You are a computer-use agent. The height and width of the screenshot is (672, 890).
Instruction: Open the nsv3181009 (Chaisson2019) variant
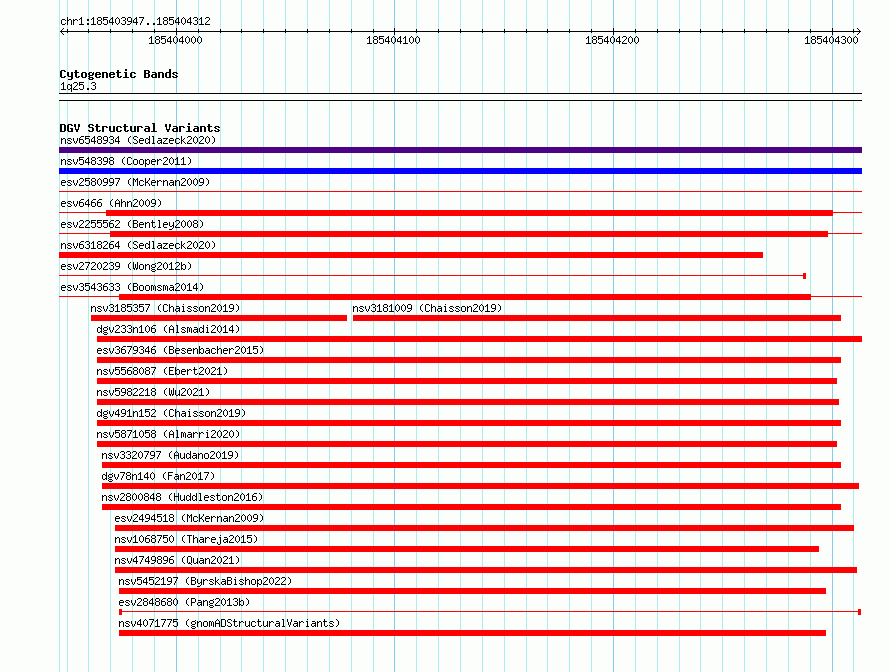[427, 308]
